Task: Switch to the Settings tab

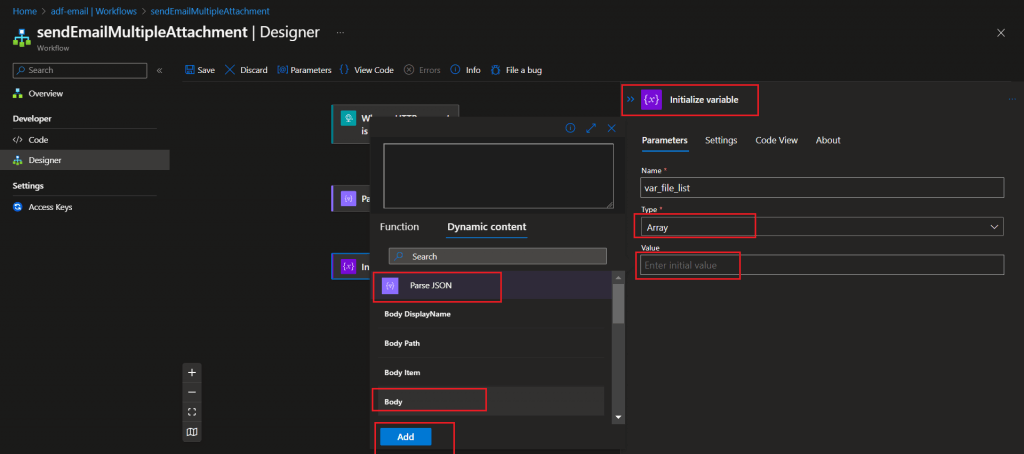Action: tap(721, 140)
